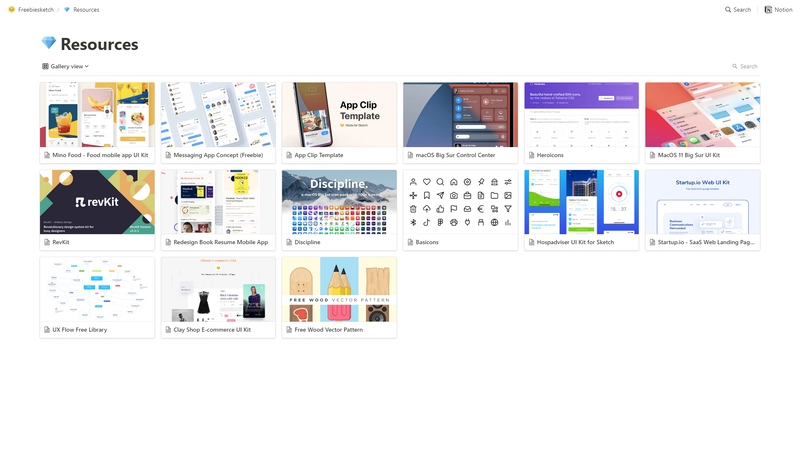The image size is (800, 450).
Task: Open macOS Big Sur Control Center thumbnail
Action: pos(460,115)
